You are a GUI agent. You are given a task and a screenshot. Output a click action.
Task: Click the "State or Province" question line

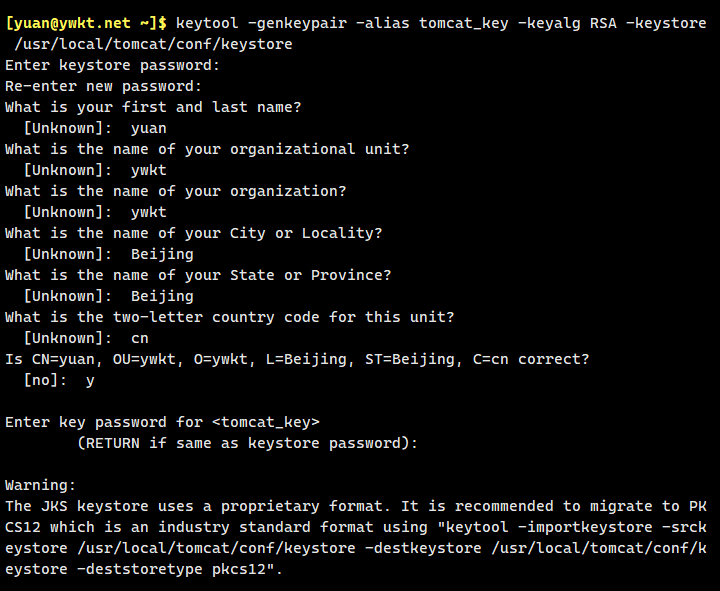point(198,275)
